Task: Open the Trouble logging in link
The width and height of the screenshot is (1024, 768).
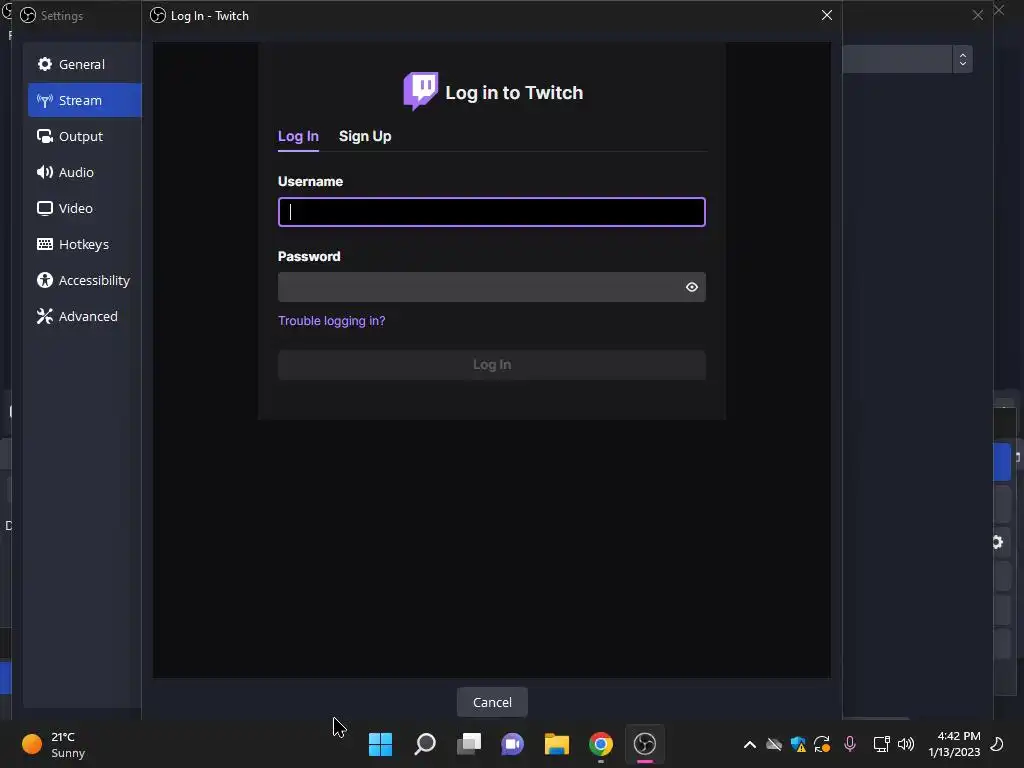Action: [x=331, y=320]
